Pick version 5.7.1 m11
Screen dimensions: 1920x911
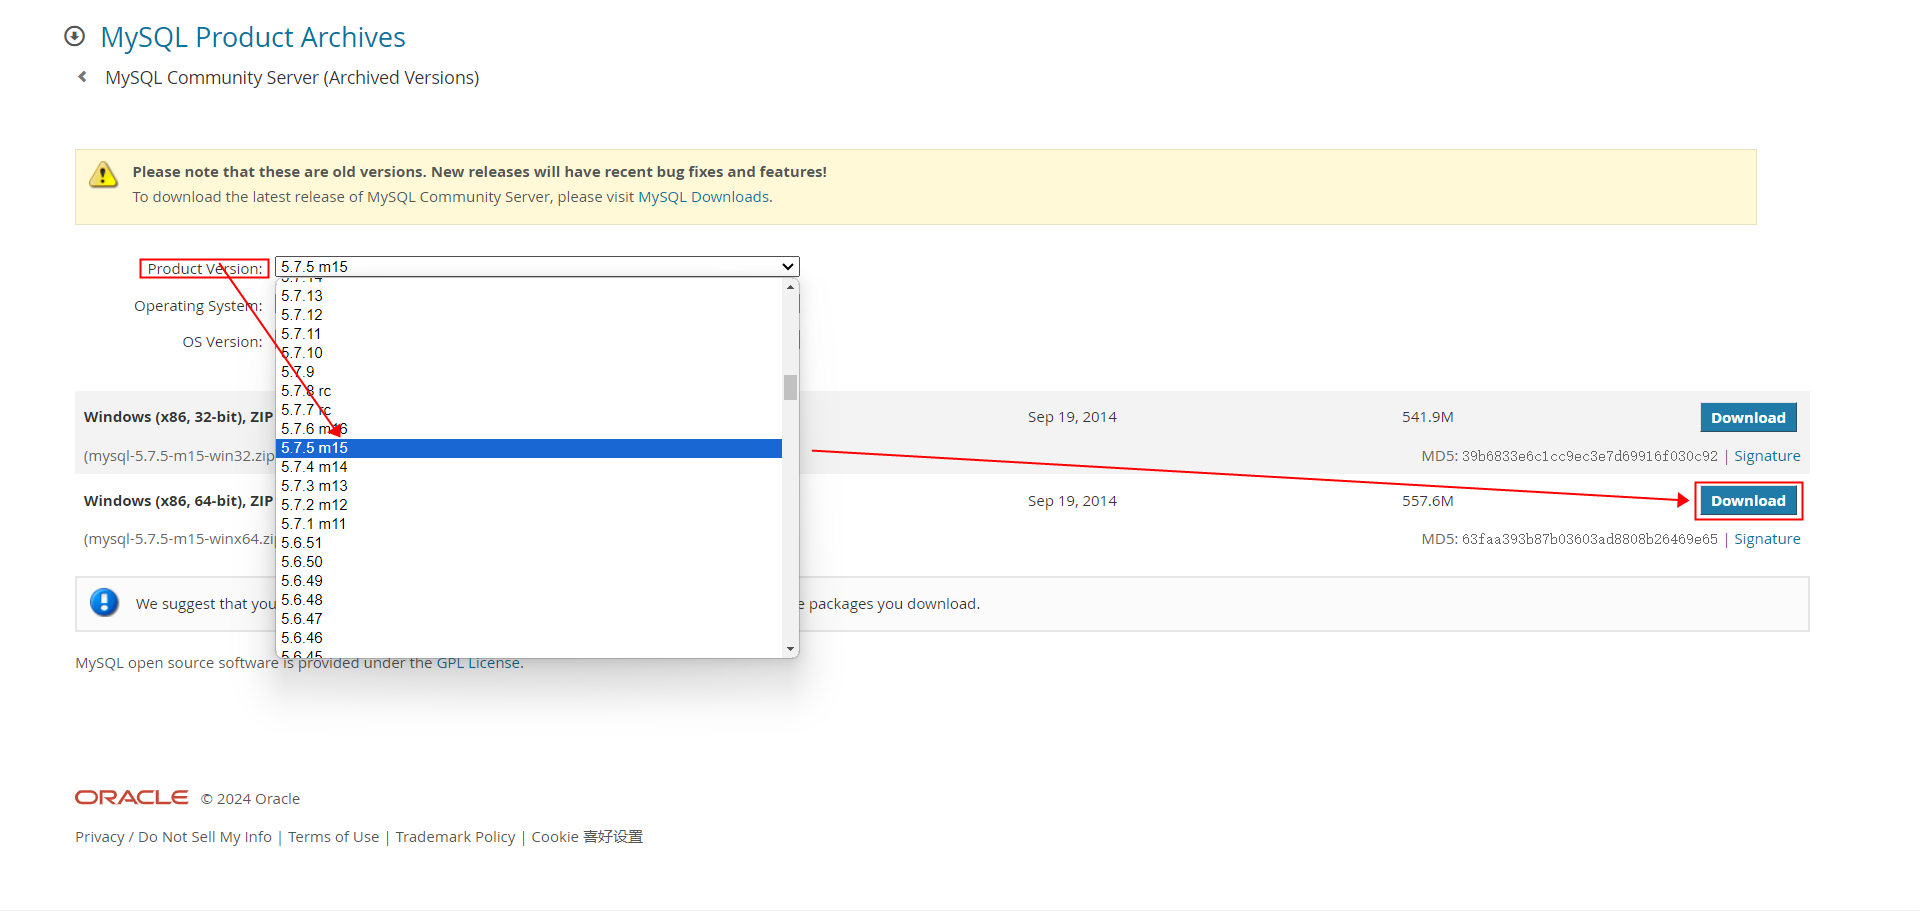pyautogui.click(x=528, y=524)
